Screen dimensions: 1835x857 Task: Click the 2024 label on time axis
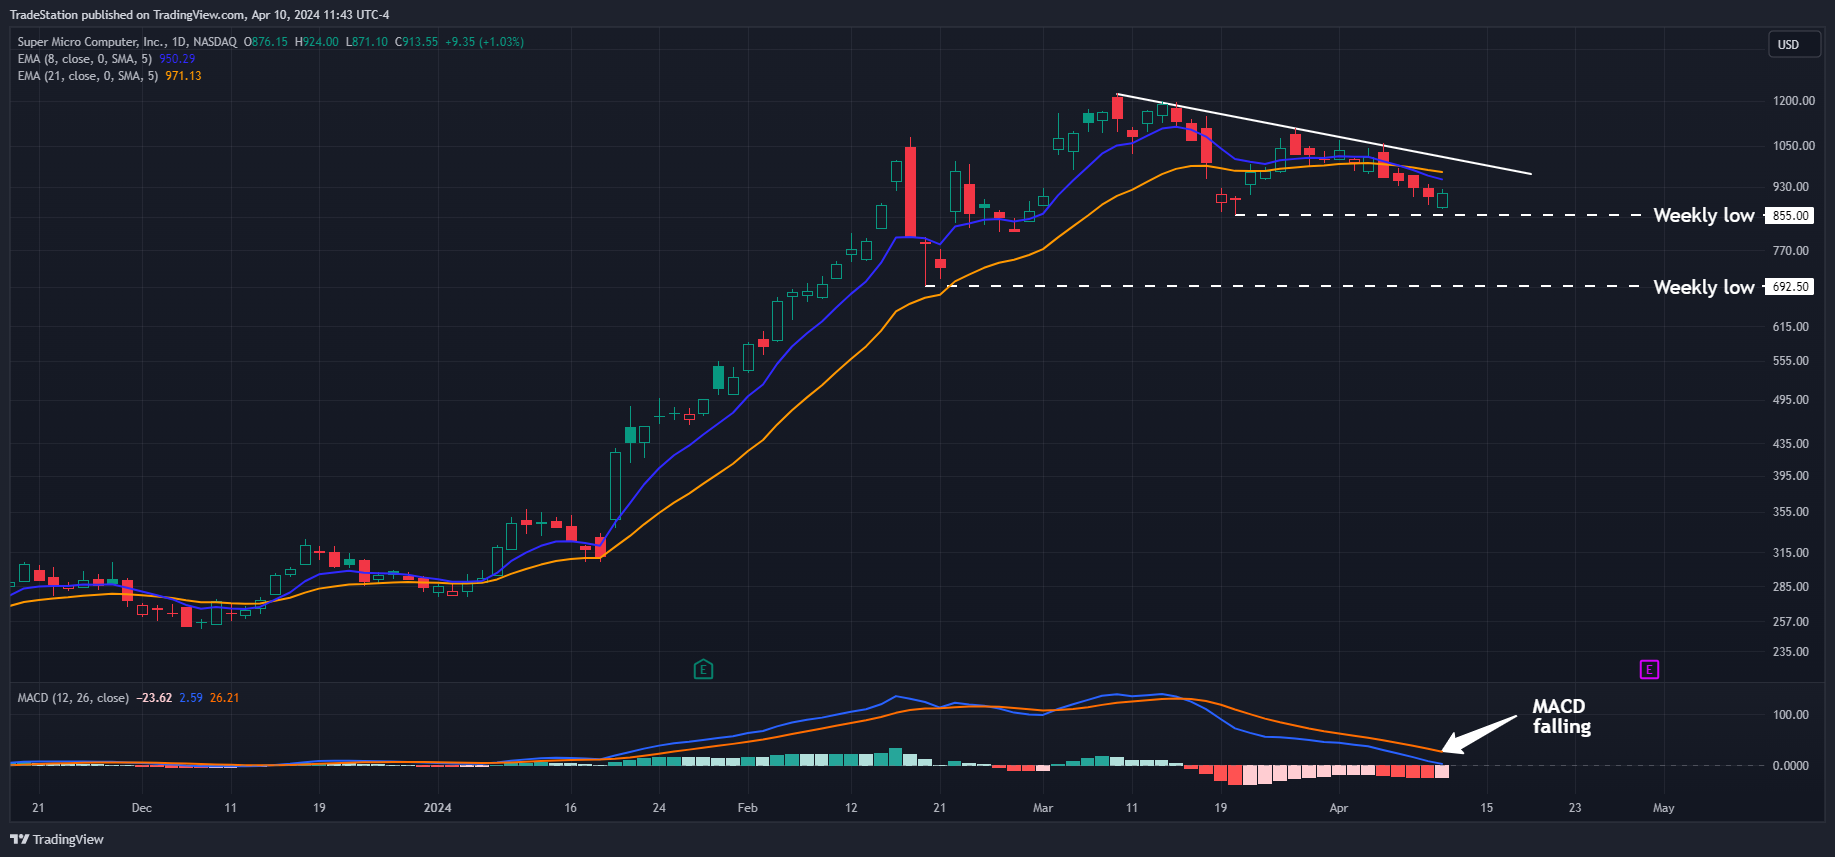tap(437, 808)
